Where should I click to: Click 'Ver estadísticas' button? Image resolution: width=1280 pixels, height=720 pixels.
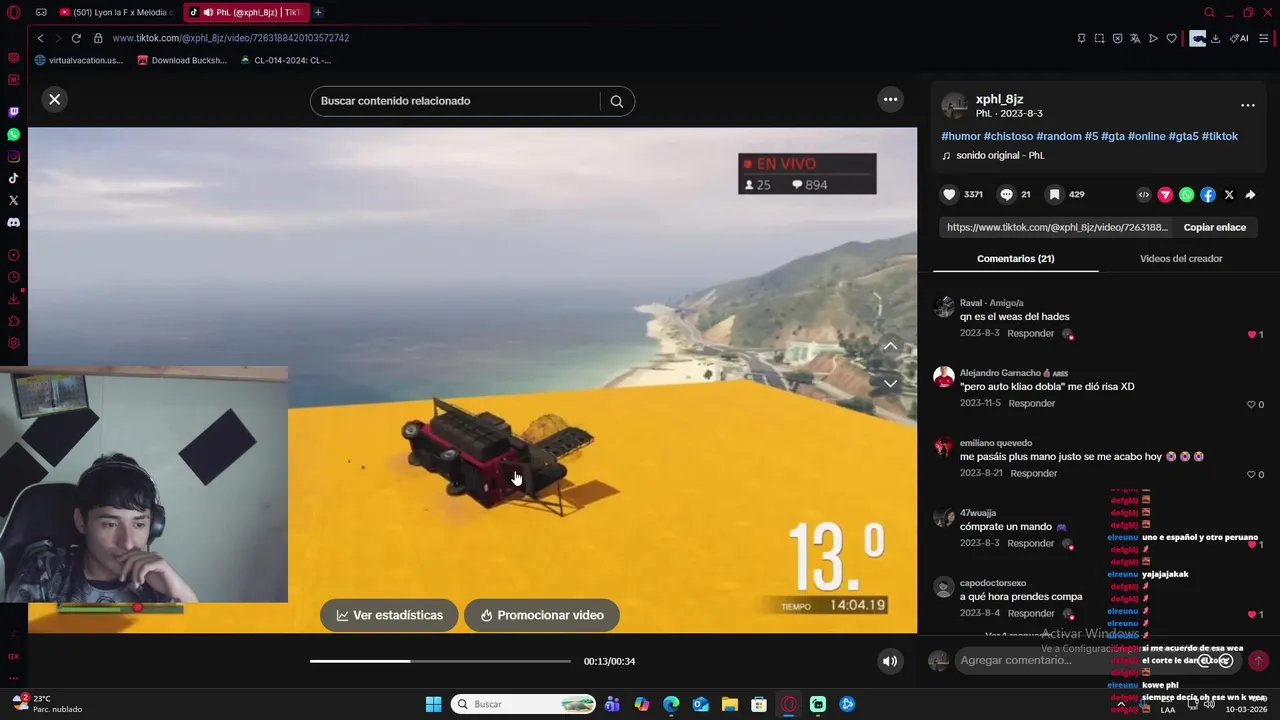coord(389,615)
